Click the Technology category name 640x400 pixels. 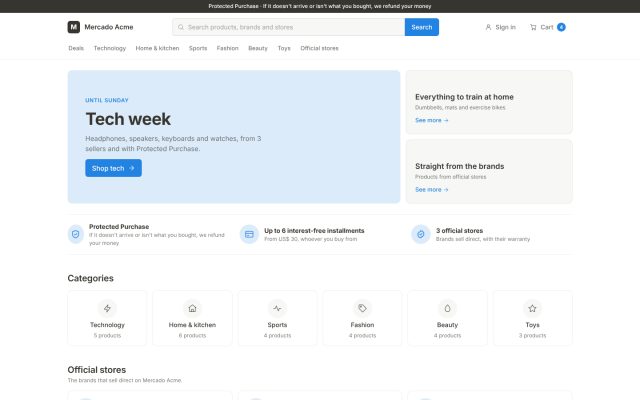pyautogui.click(x=107, y=325)
